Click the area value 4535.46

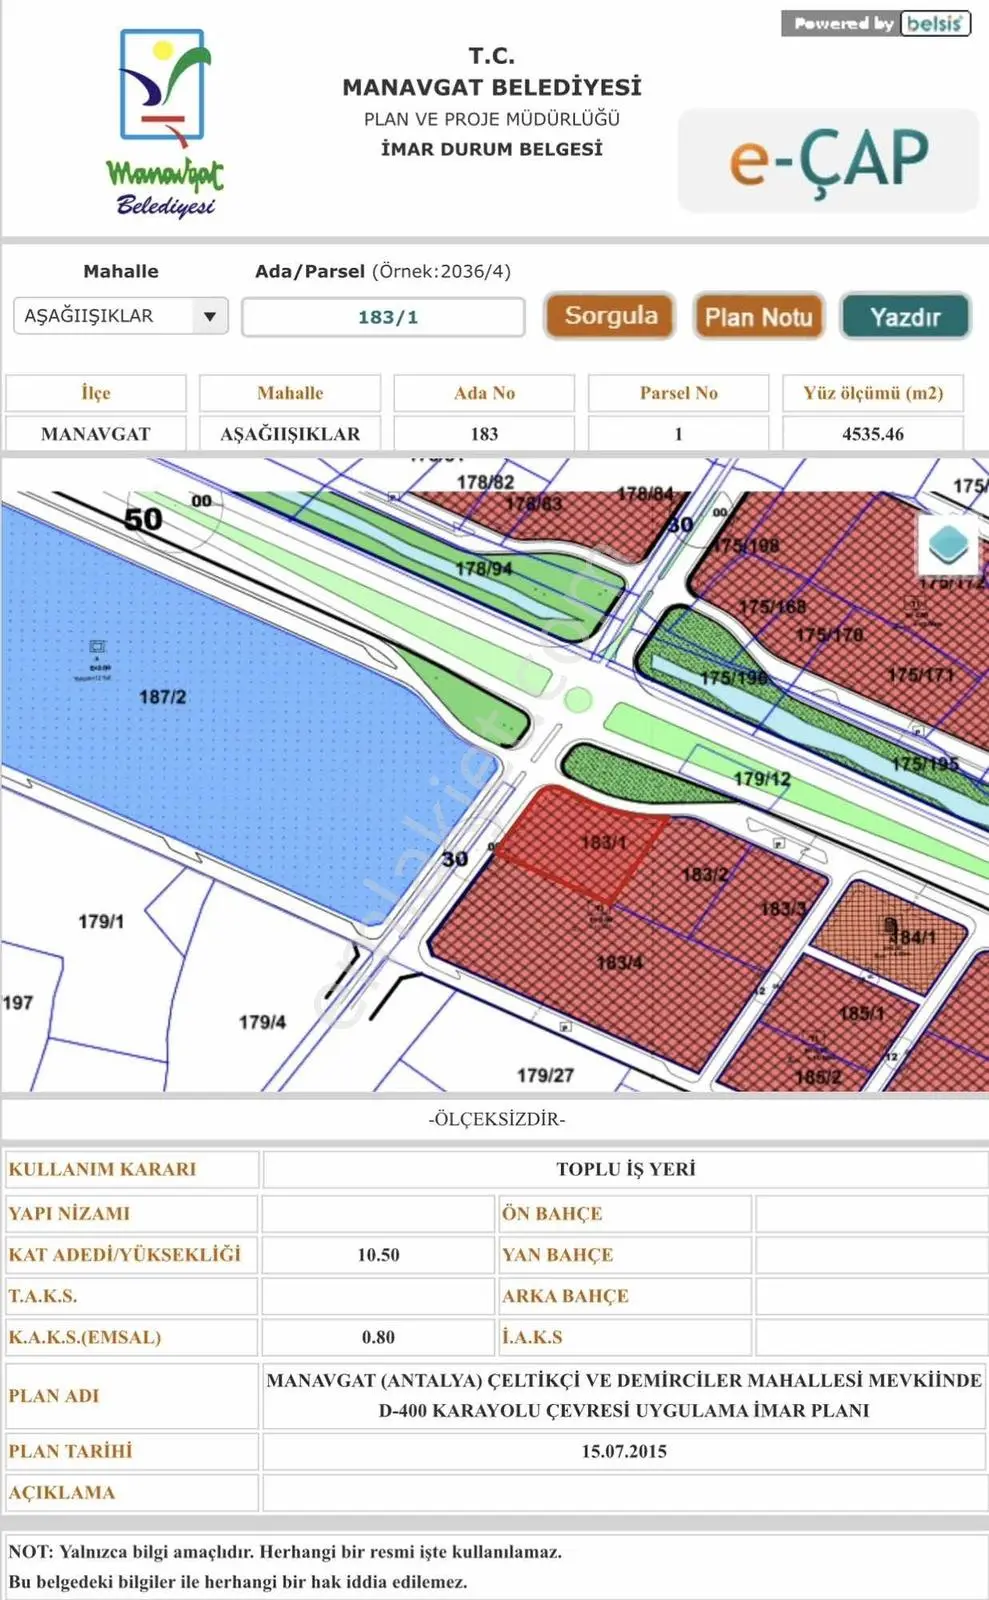point(873,434)
